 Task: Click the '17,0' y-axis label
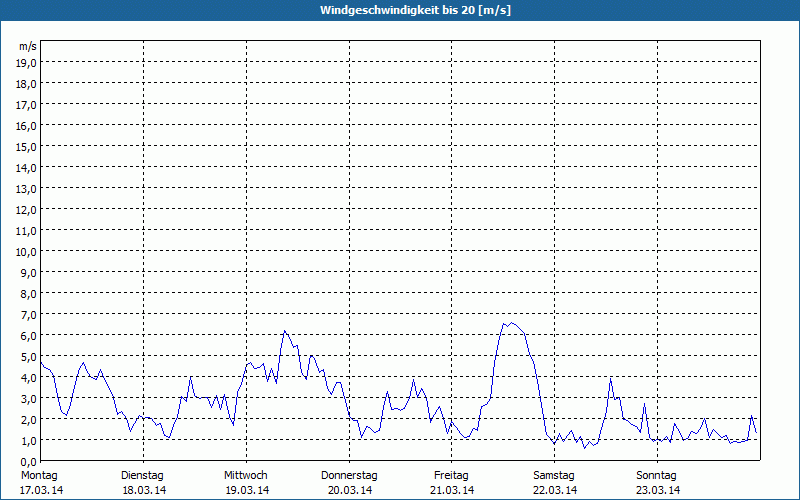click(26, 105)
